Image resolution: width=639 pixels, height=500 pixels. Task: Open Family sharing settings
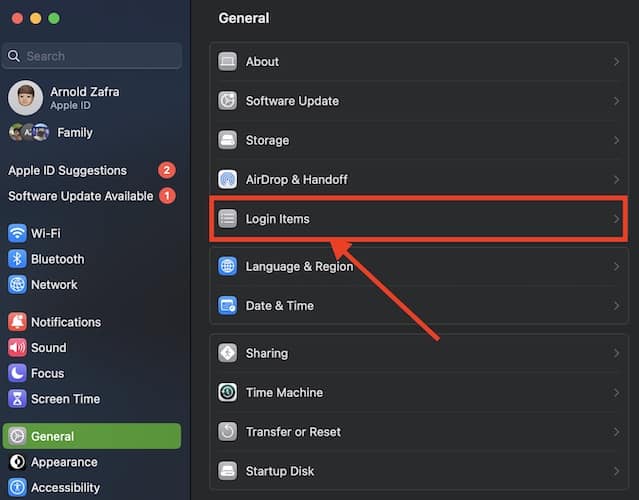(x=74, y=132)
